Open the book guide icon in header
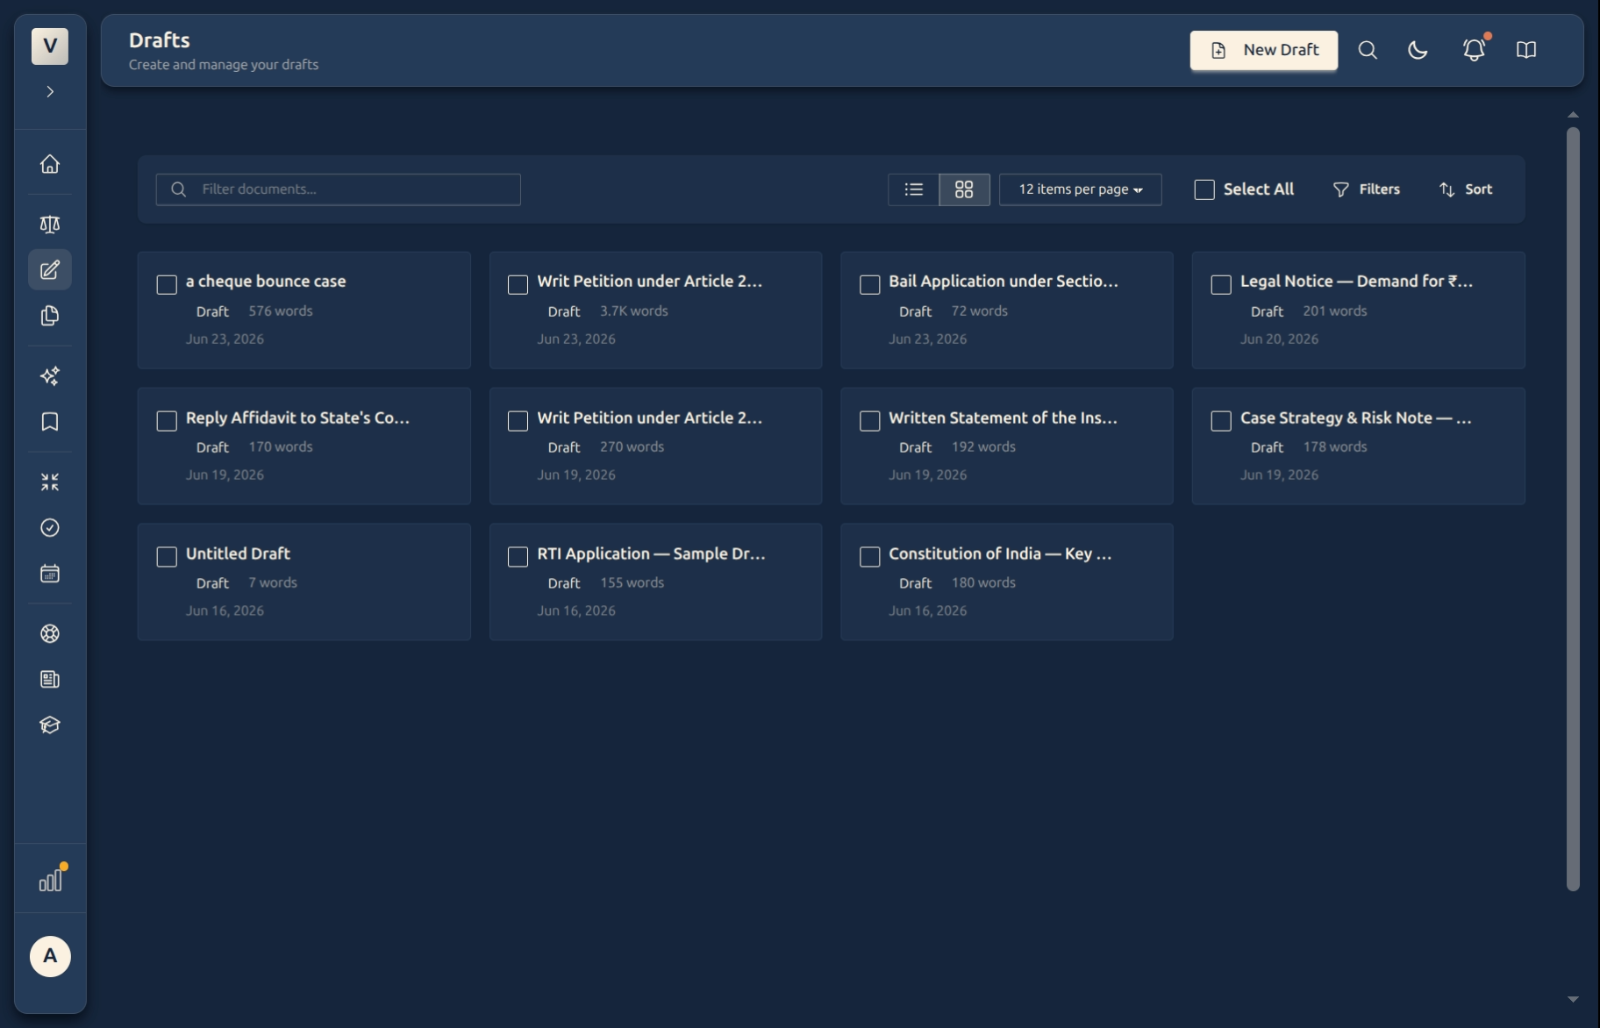 point(1526,50)
